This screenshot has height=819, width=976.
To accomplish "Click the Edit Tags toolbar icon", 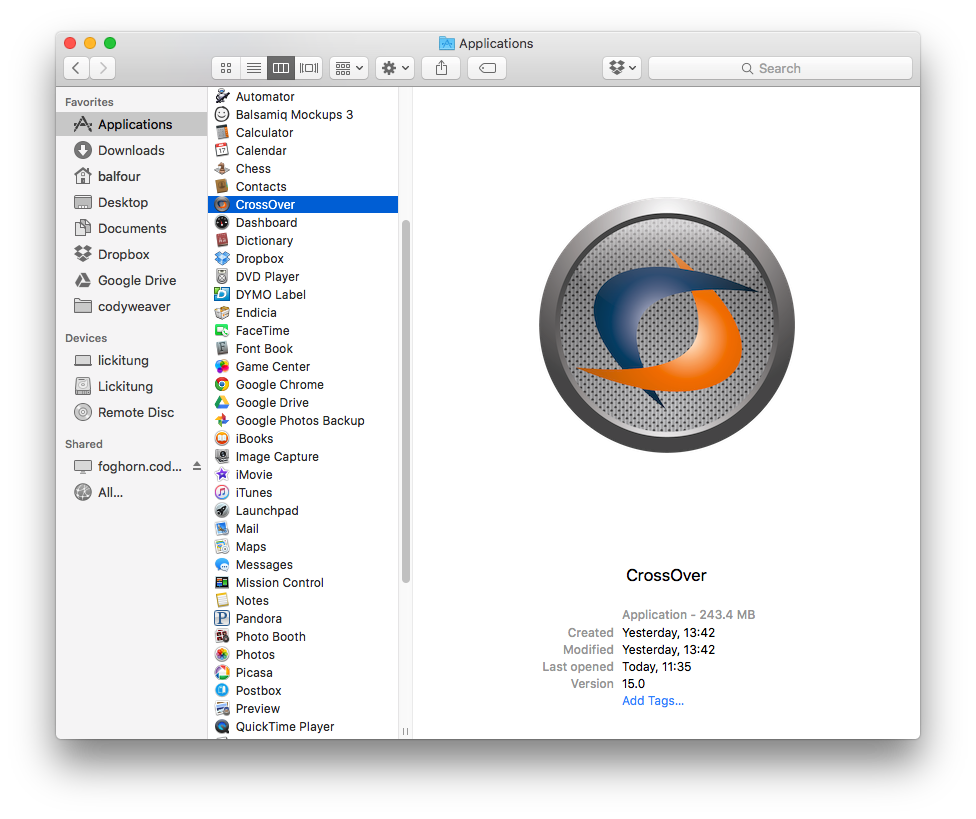I will pos(487,68).
